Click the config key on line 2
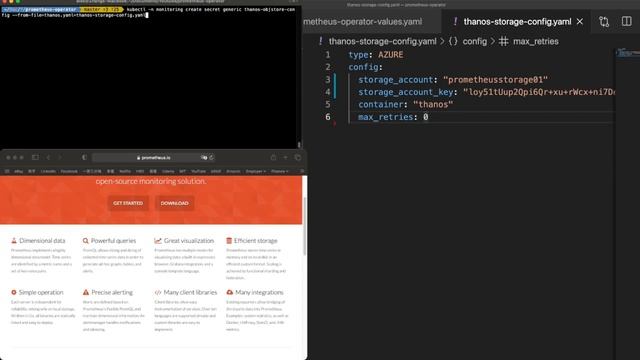 point(363,67)
